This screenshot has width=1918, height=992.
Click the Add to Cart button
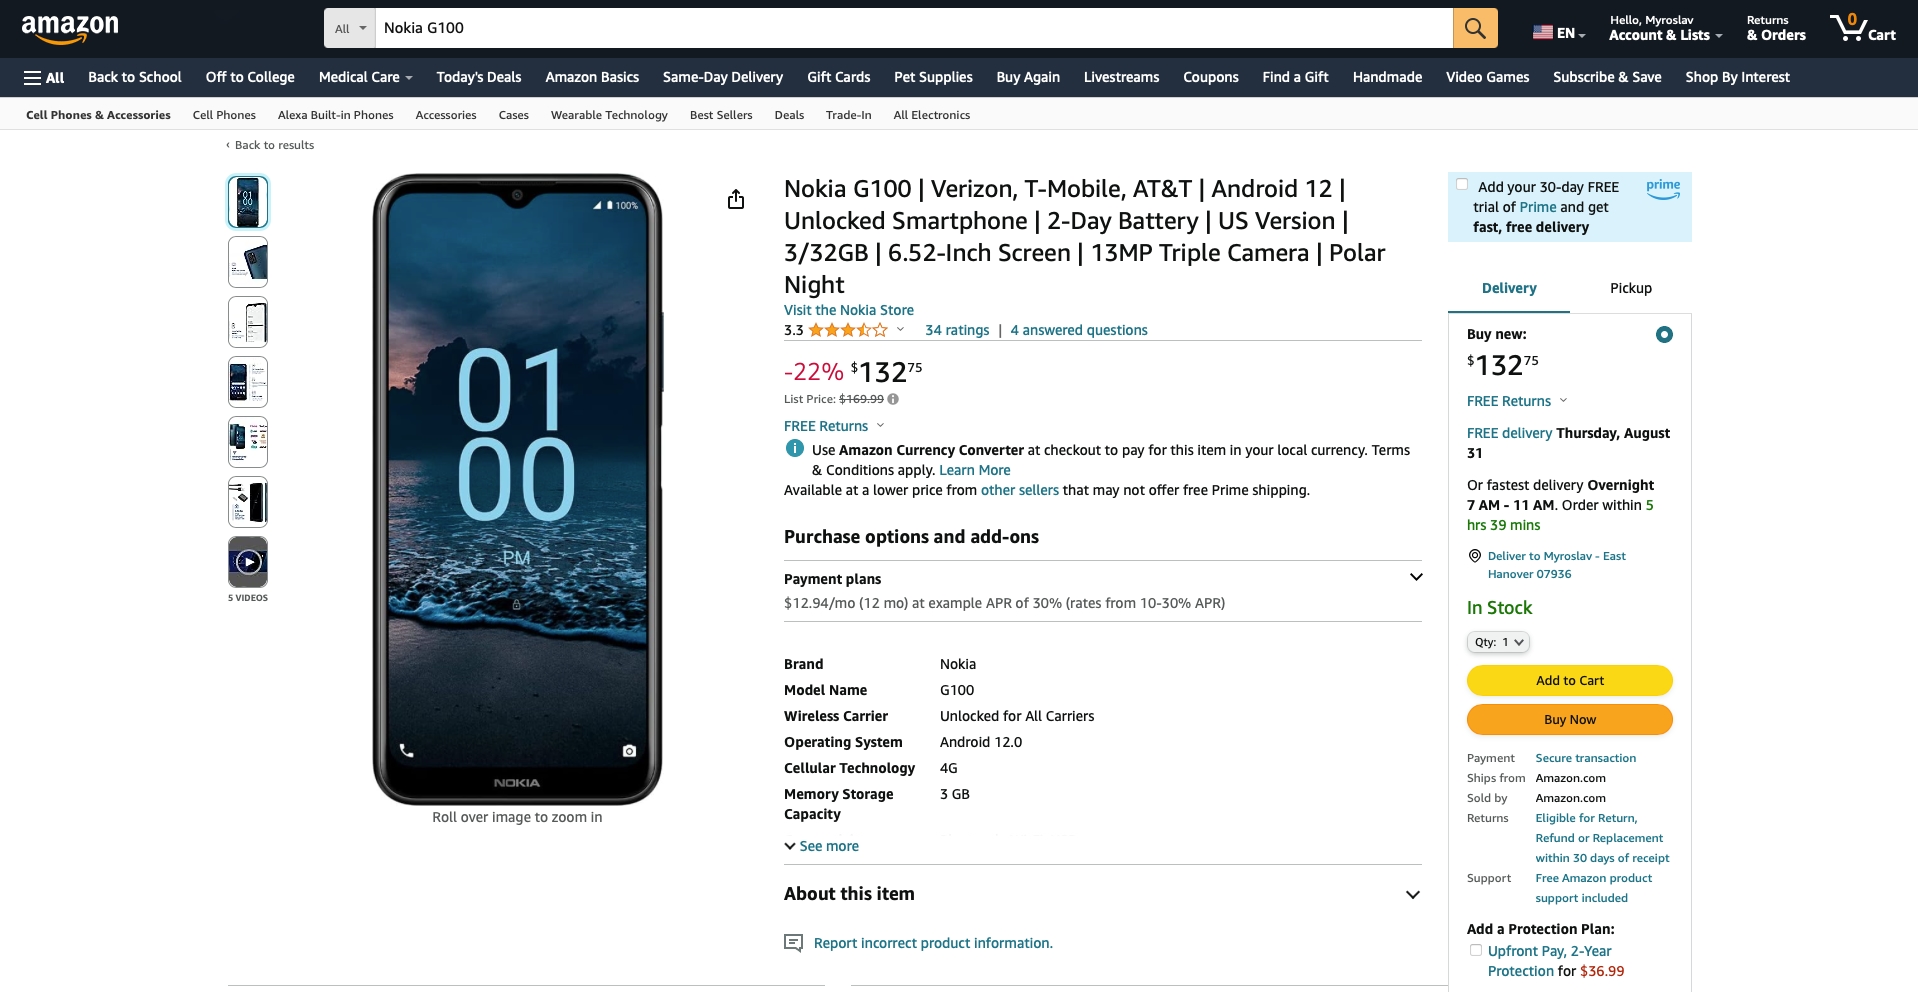(x=1569, y=680)
